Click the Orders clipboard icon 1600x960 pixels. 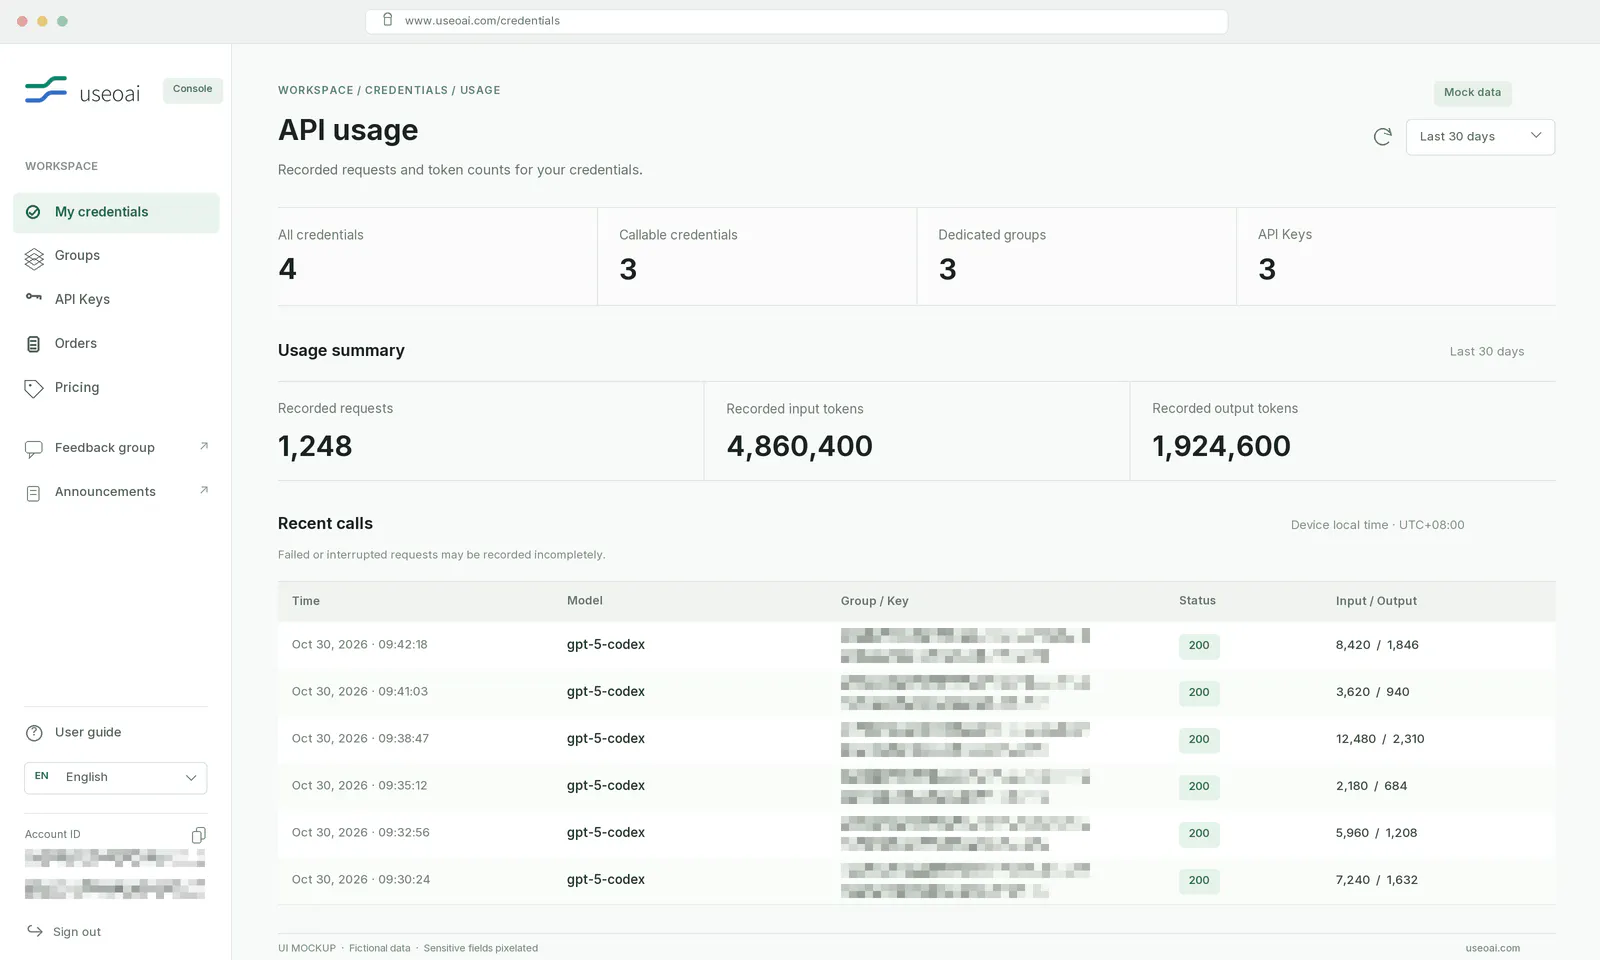pos(34,344)
